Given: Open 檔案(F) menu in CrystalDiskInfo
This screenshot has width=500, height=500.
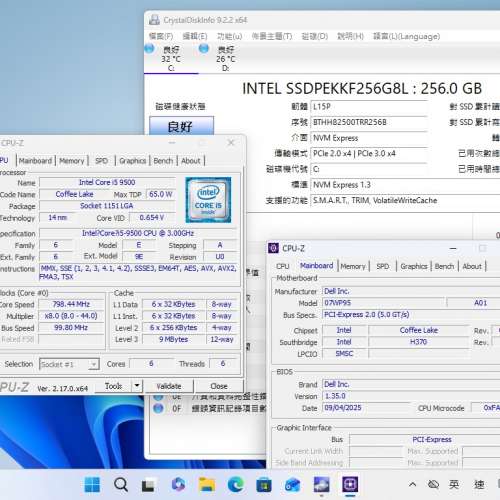Looking at the screenshot, I should point(161,36).
